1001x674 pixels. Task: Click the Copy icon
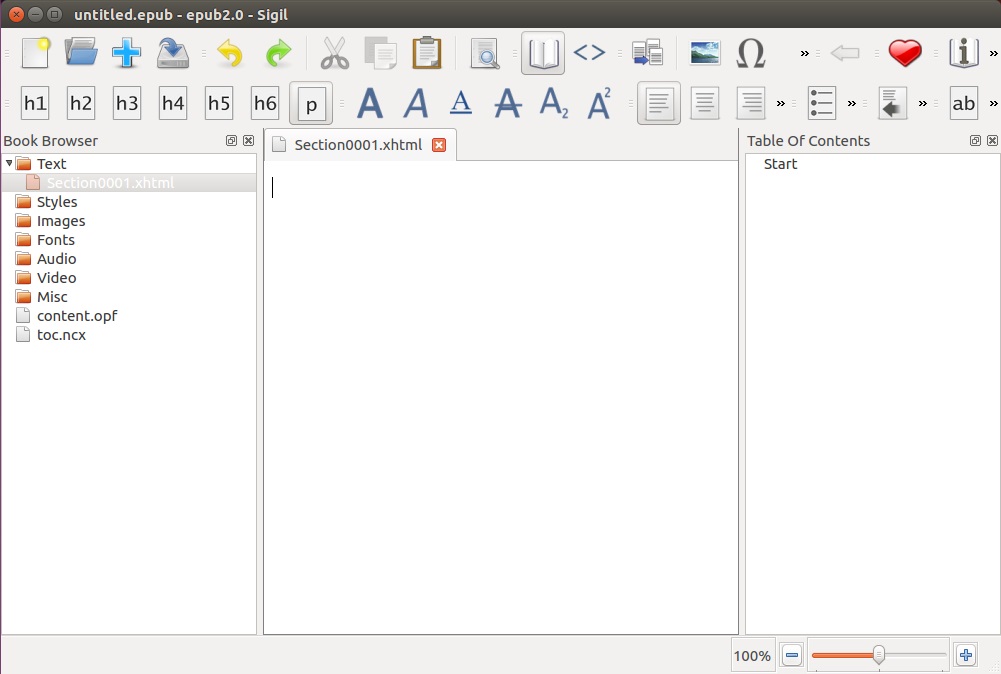[x=380, y=53]
